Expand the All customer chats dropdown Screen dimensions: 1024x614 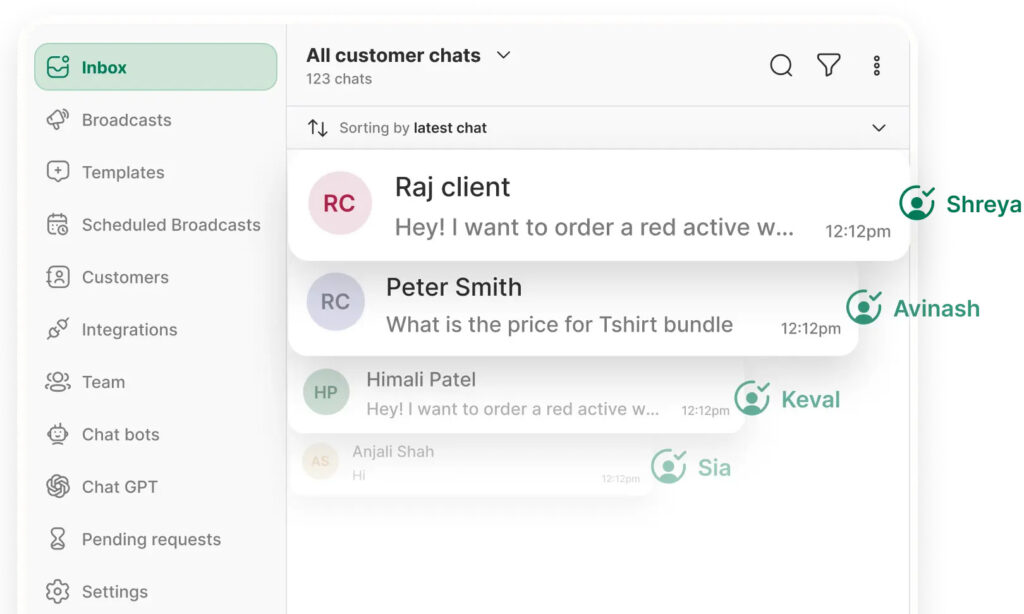[504, 55]
